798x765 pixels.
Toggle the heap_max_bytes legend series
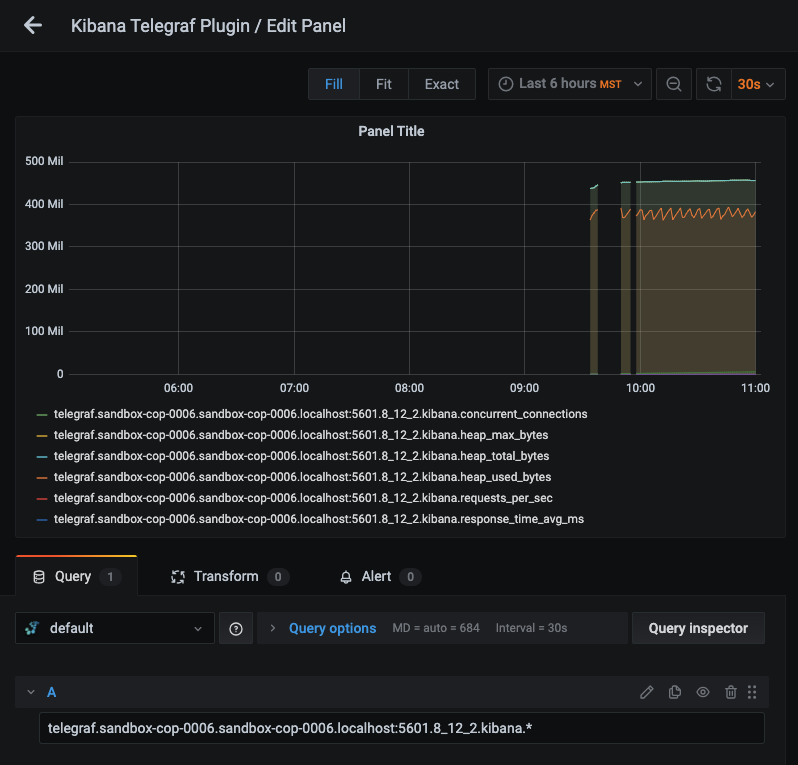(301, 435)
